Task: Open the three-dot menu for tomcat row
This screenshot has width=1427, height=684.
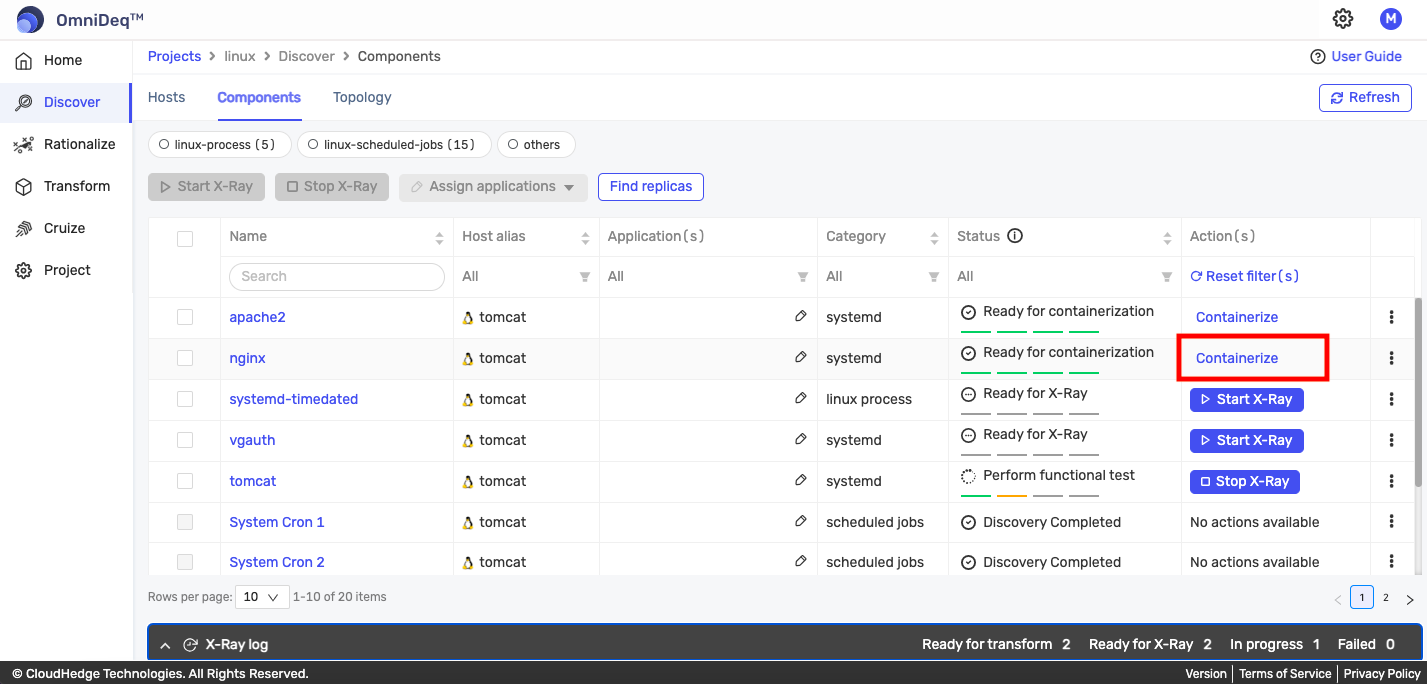Action: [1391, 481]
